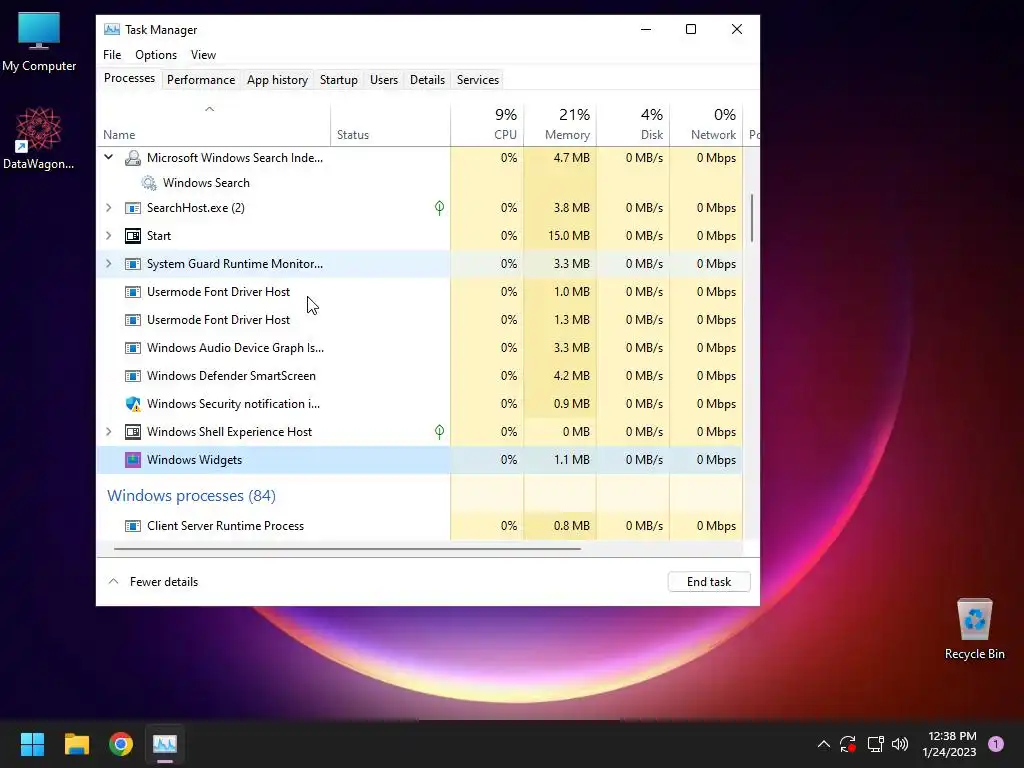Select the 1.3 MB Usermode Font Driver Host row

point(419,320)
